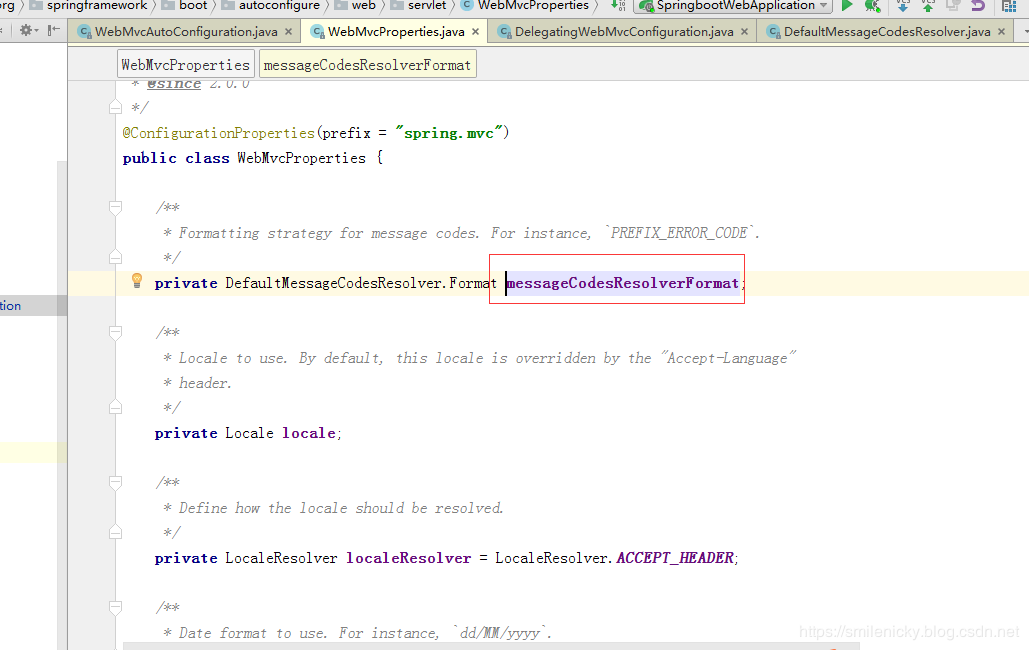Click the messageCodesResolverFormat breadcrumb button

tap(368, 65)
